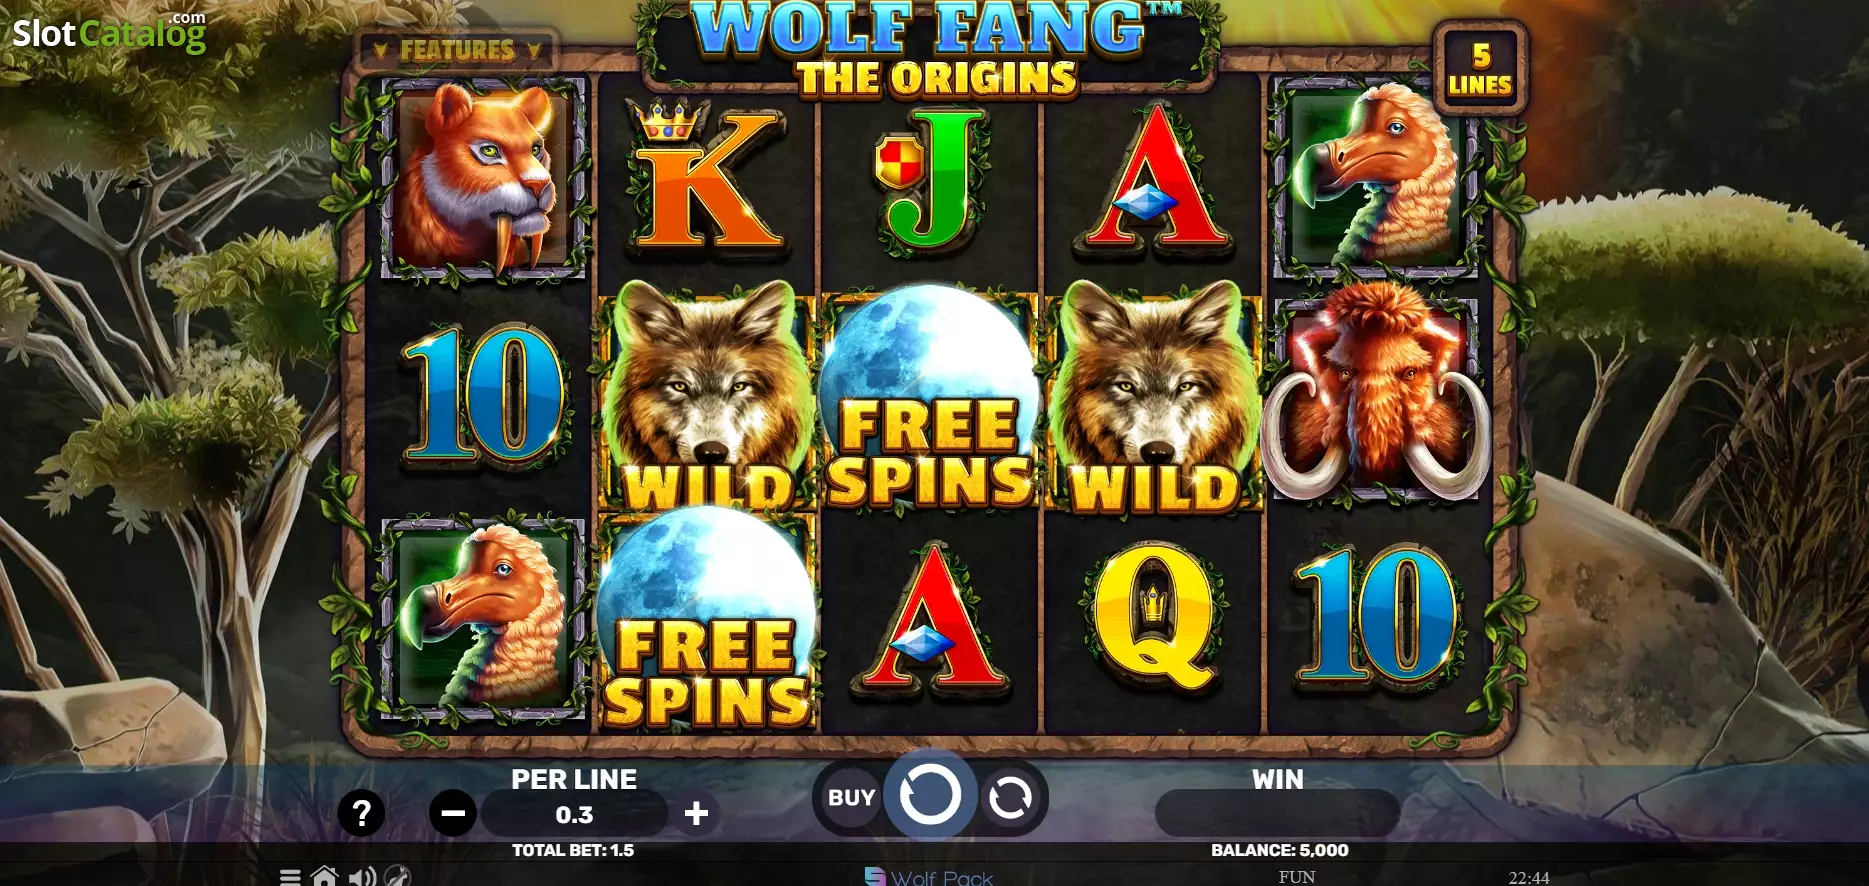Expand the FEATURES dropdown
Screen dimensions: 1869x886
457,50
